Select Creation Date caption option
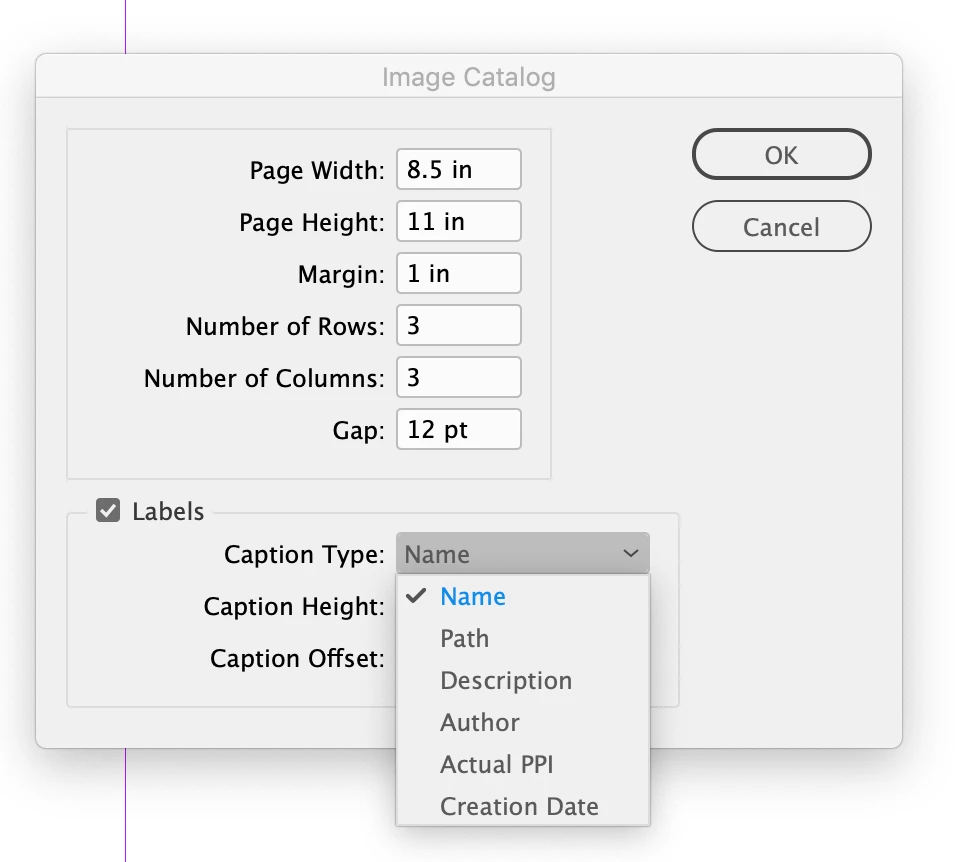 519,807
